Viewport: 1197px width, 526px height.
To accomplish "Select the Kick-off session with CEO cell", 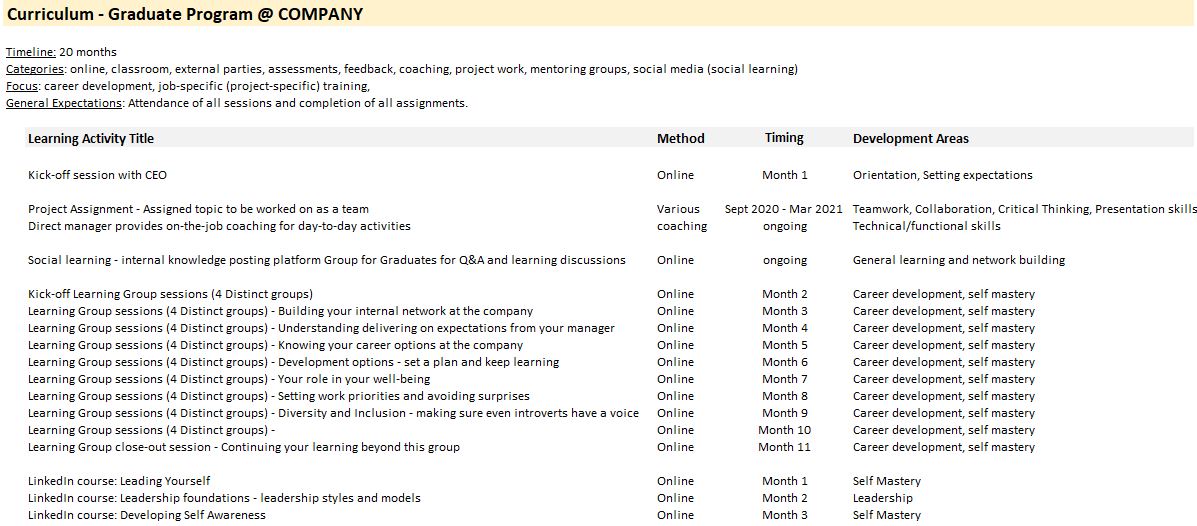I will coord(97,175).
